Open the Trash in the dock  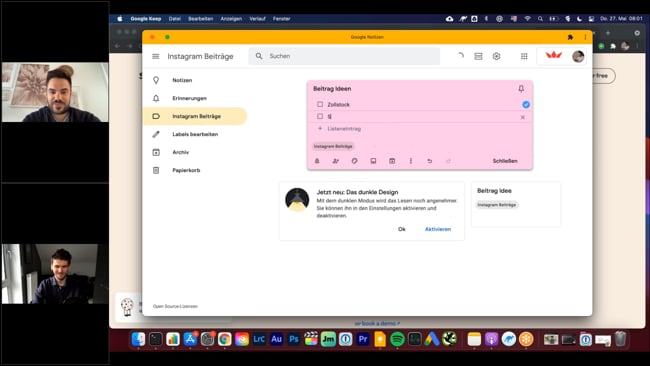point(620,339)
